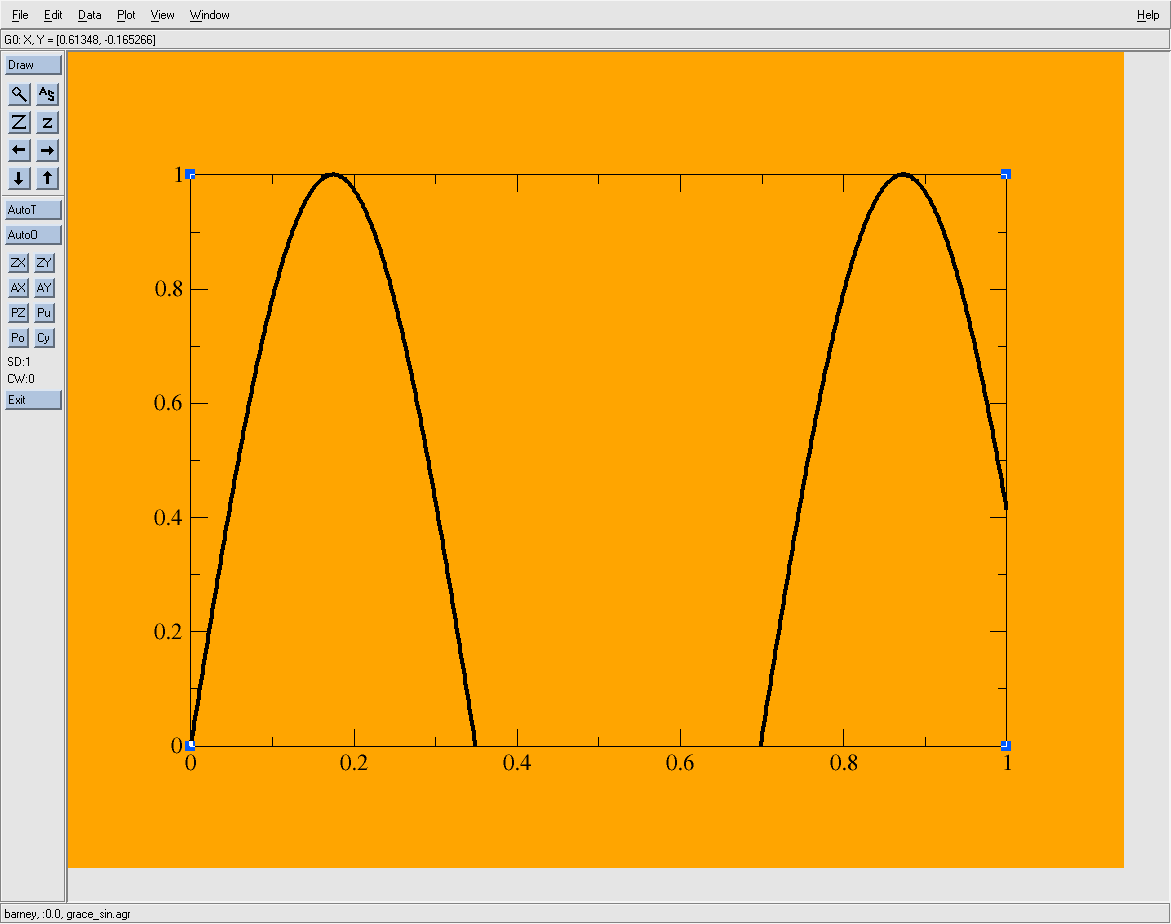Click the top-left blue graph handle

190,174
